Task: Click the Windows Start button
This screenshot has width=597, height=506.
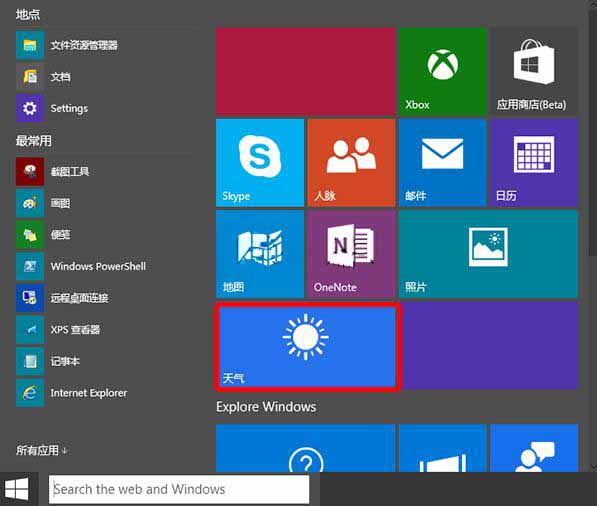Action: (17, 489)
